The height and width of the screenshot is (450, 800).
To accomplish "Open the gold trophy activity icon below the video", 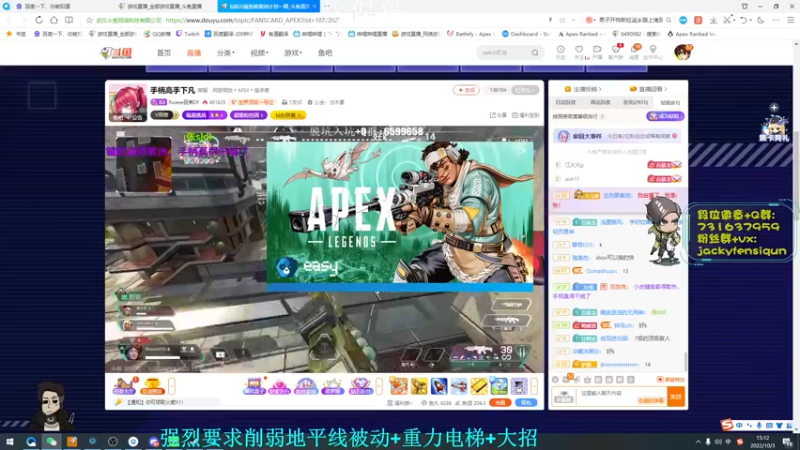I will [152, 386].
